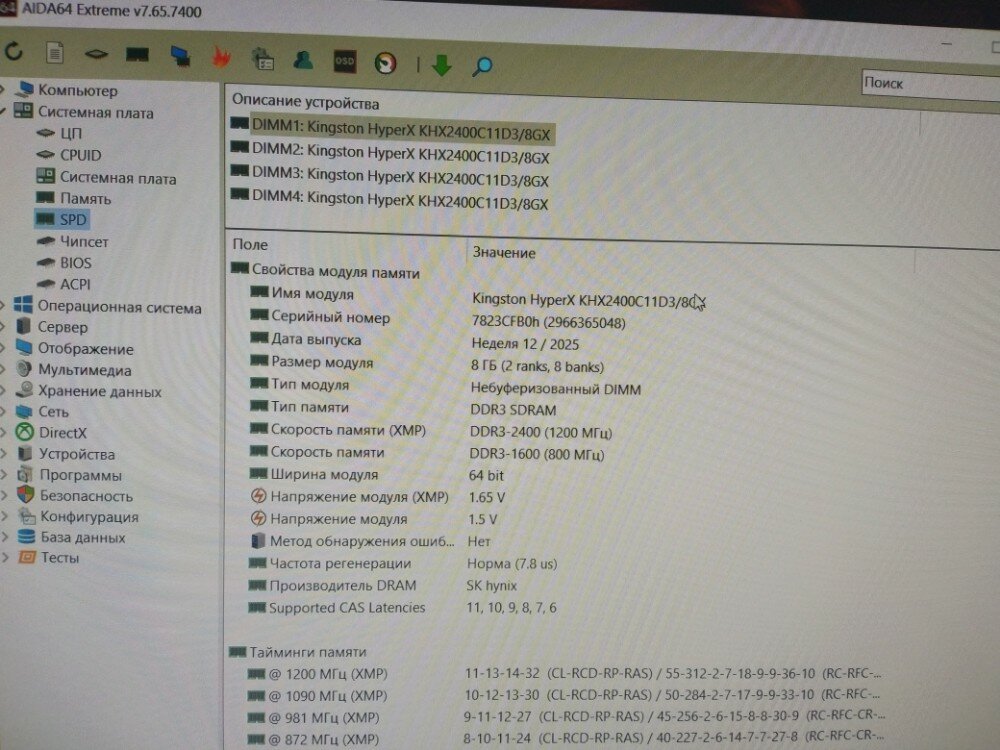Select ЦП in the sidebar
Viewport: 1000px width, 750px height.
coord(71,133)
